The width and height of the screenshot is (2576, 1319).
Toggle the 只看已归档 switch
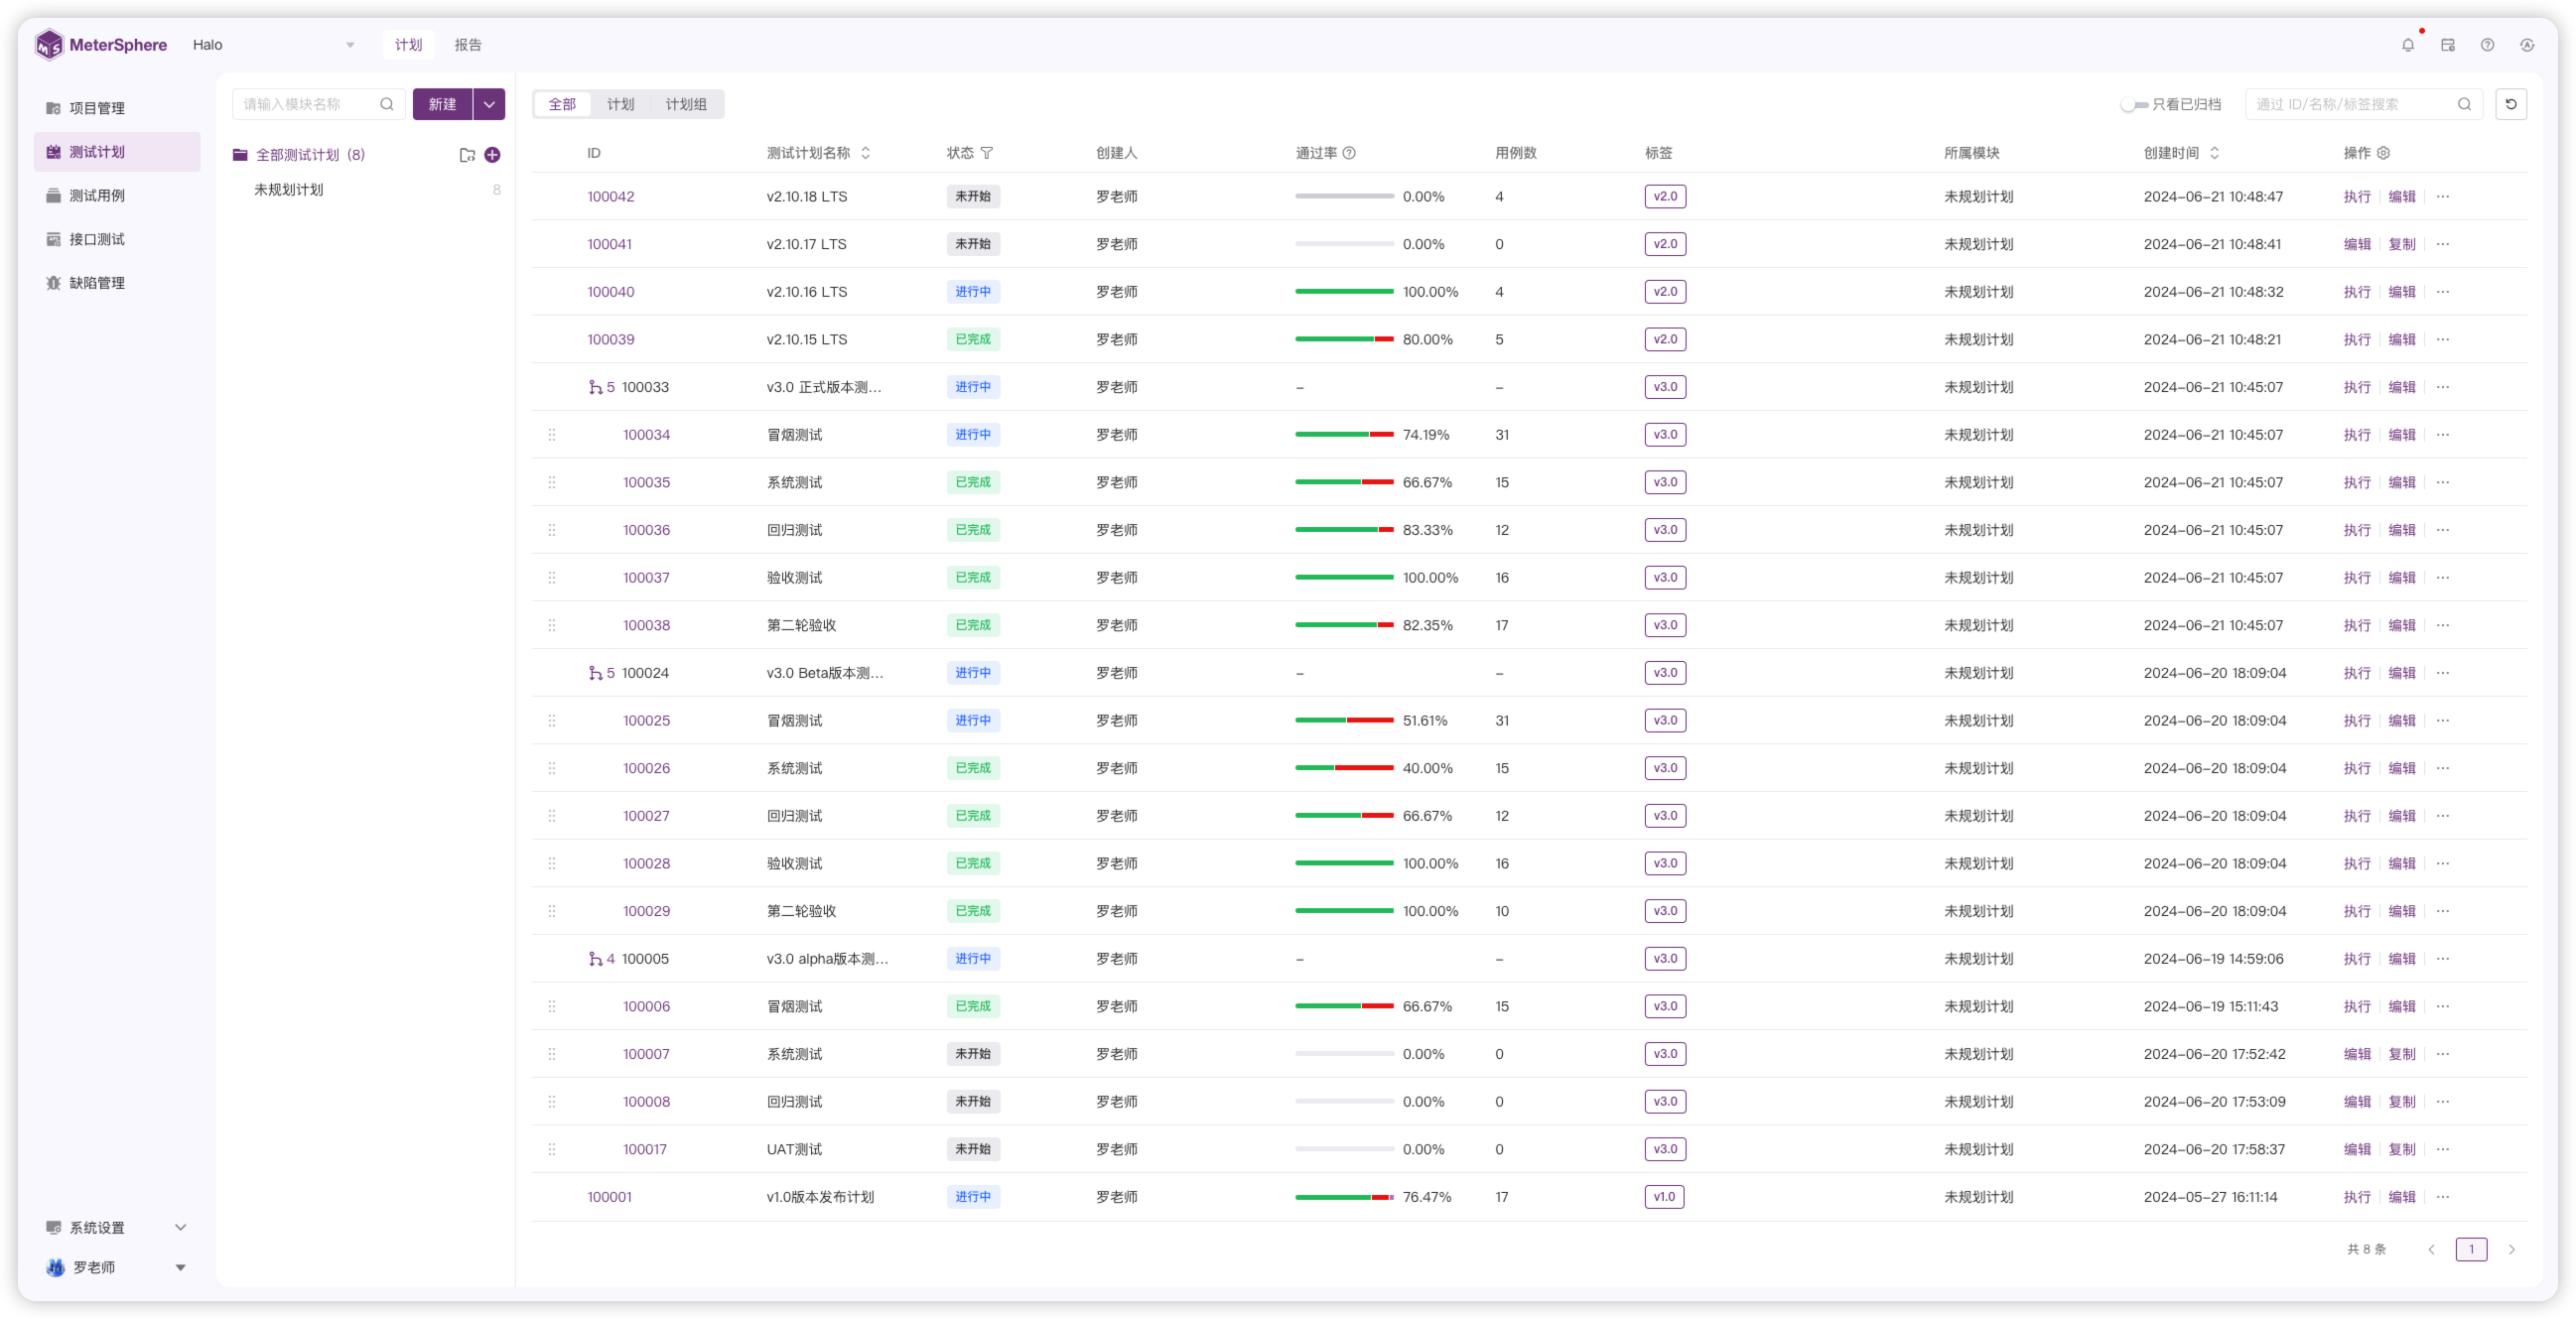2134,104
